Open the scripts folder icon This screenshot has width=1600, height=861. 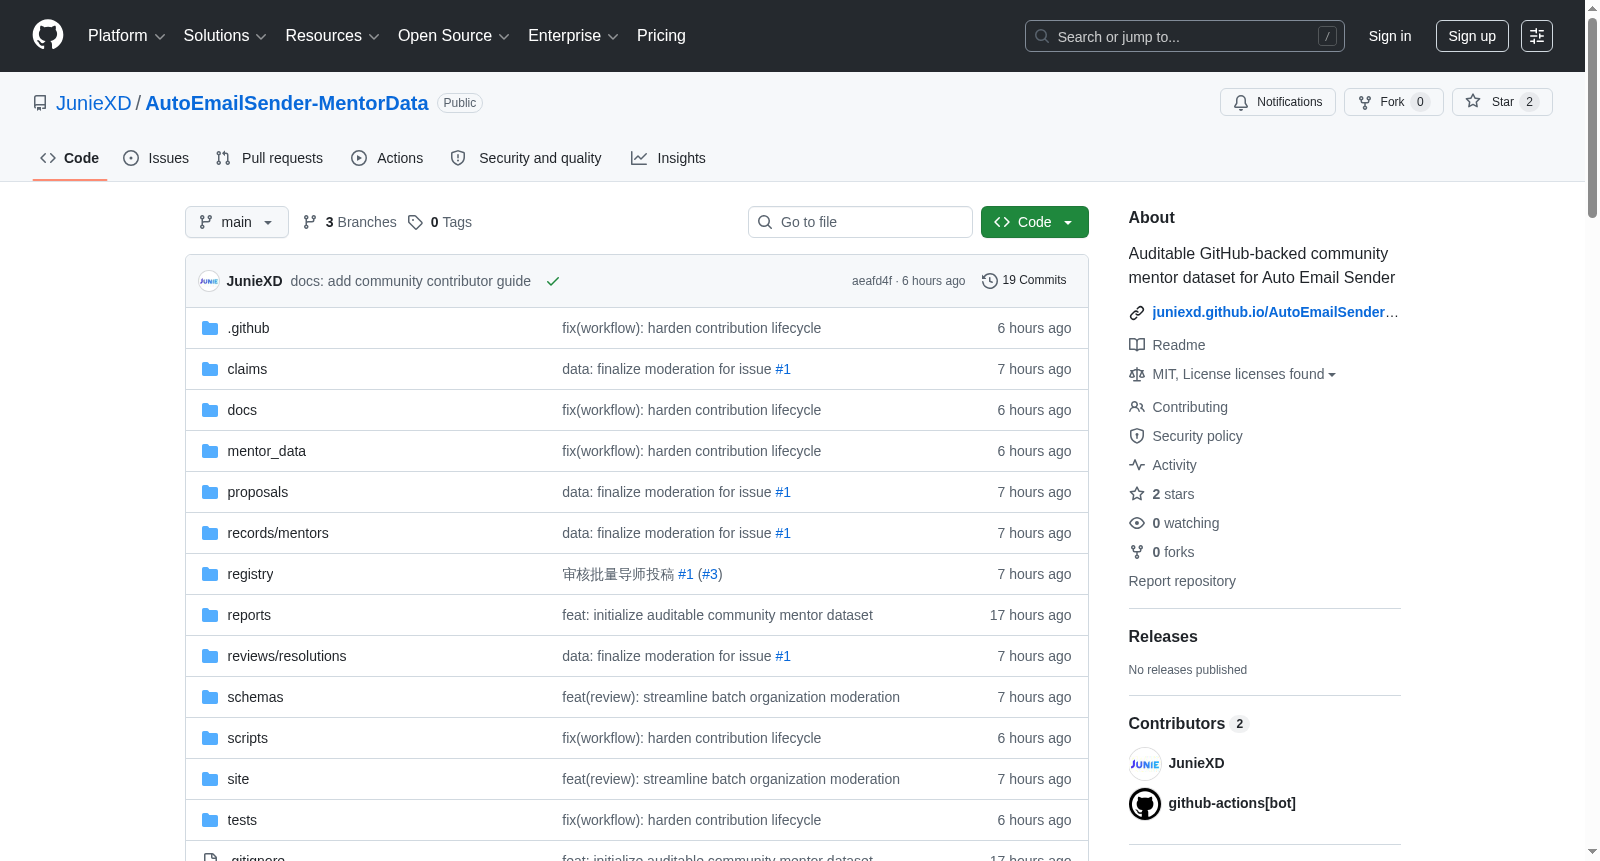(210, 738)
